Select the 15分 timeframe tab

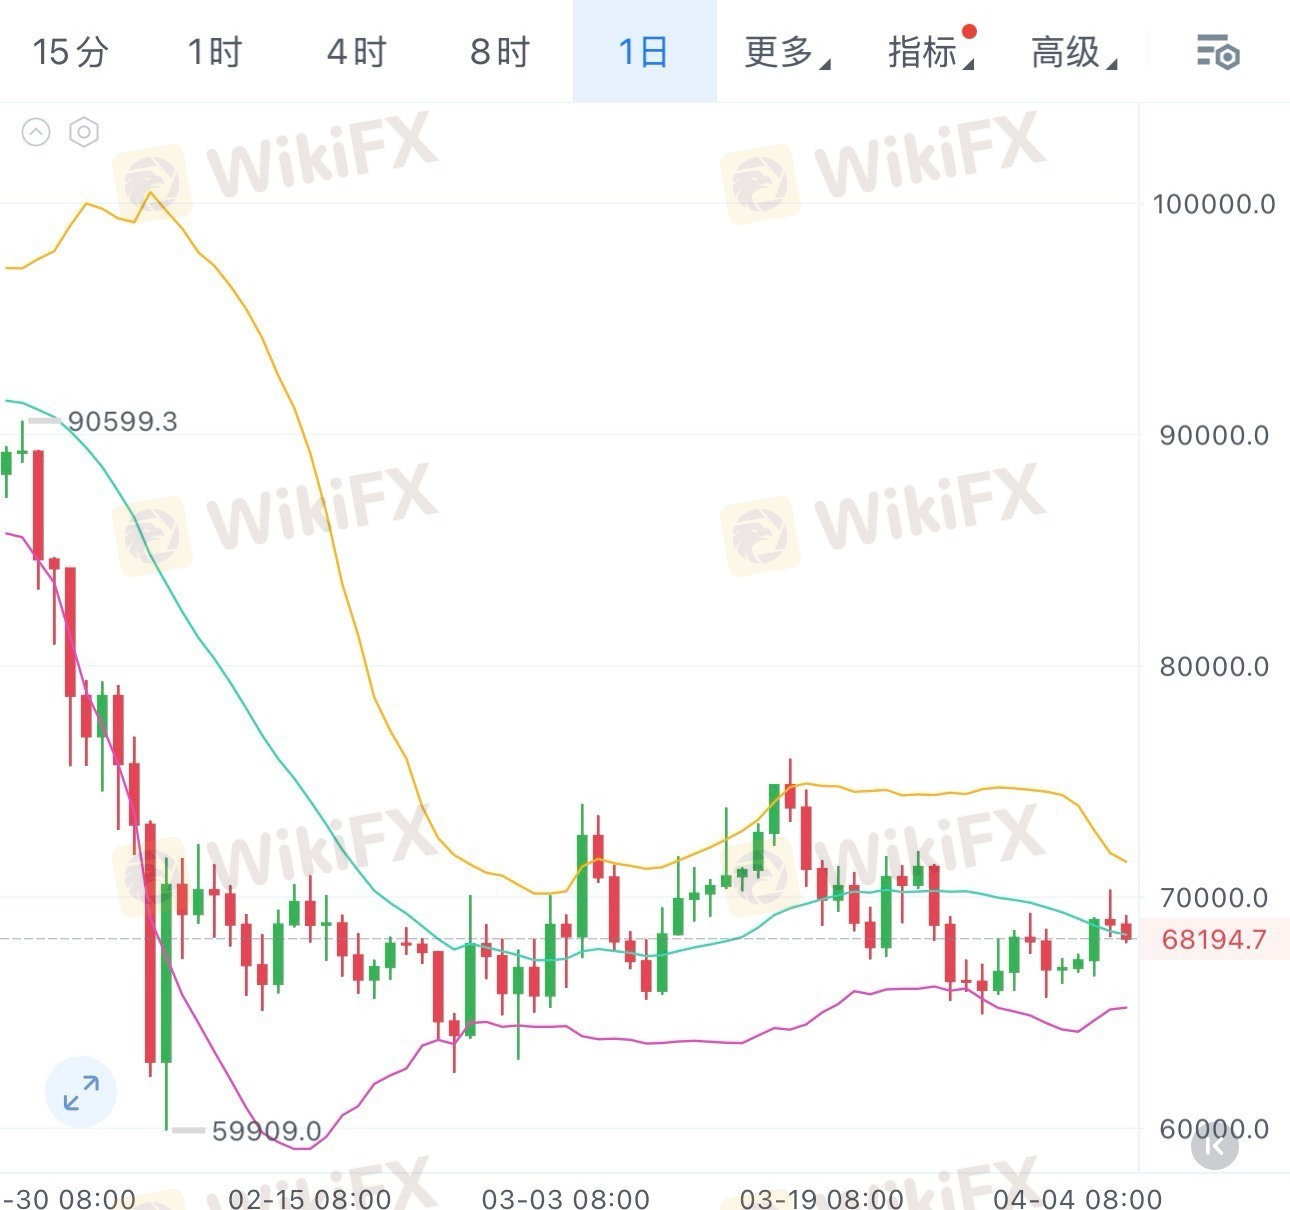tap(70, 51)
